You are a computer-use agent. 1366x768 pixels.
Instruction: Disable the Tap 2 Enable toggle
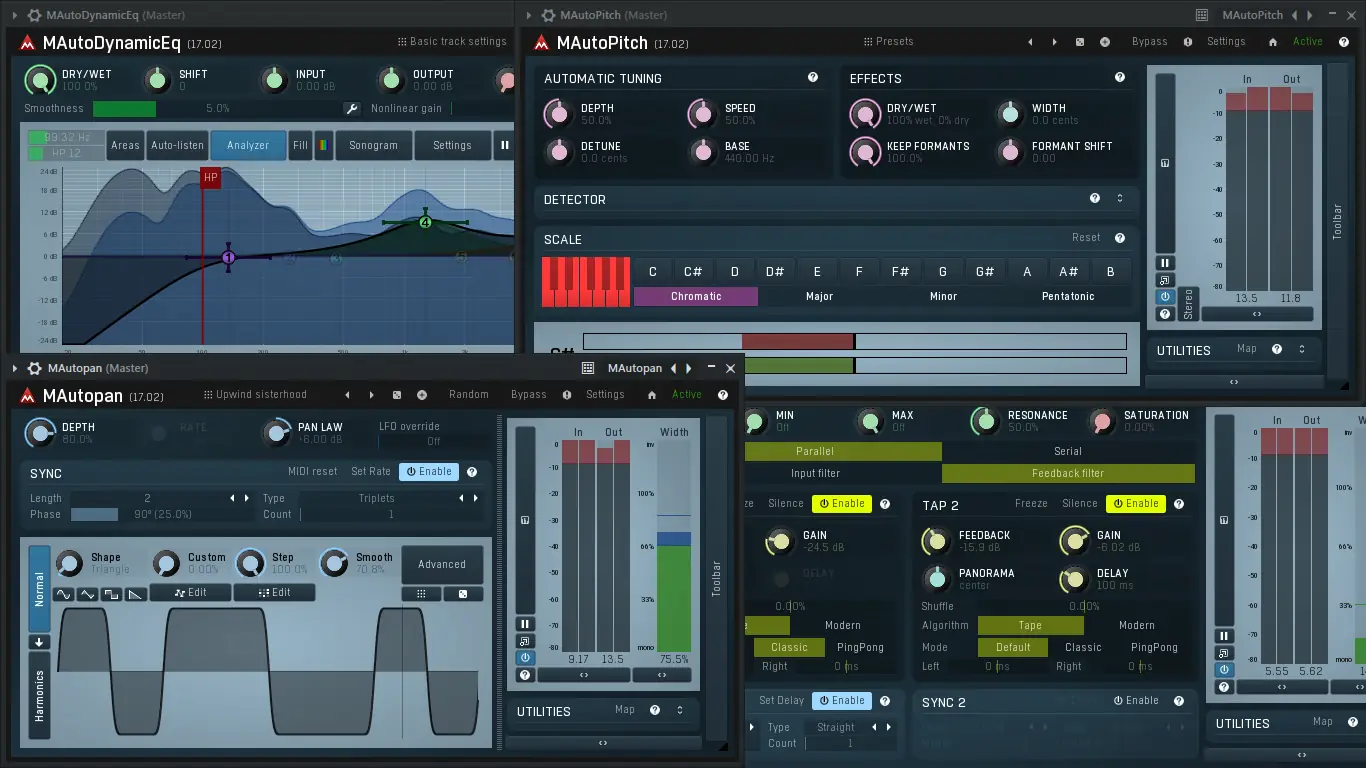(x=1135, y=503)
